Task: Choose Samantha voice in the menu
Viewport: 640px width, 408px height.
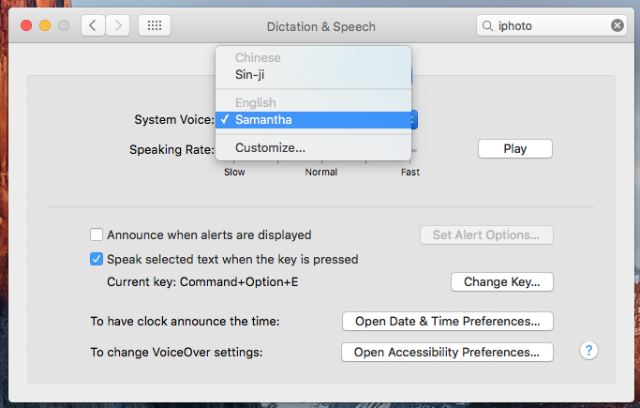Action: pos(265,120)
